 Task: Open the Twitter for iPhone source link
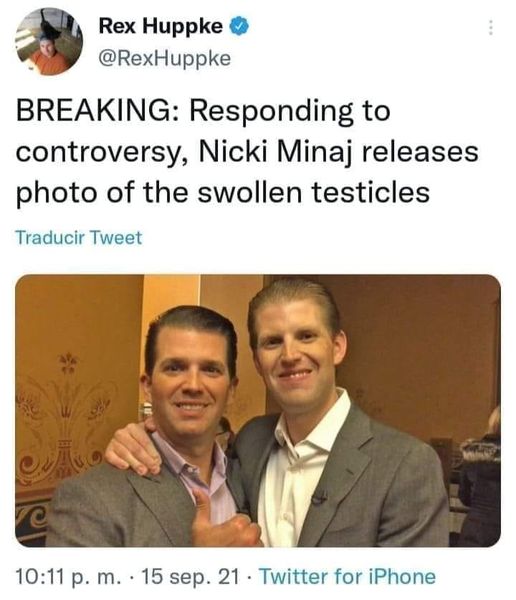[347, 576]
